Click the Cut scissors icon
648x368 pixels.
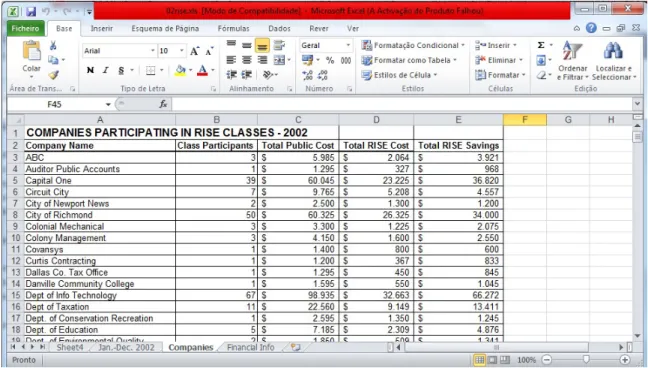tap(53, 45)
